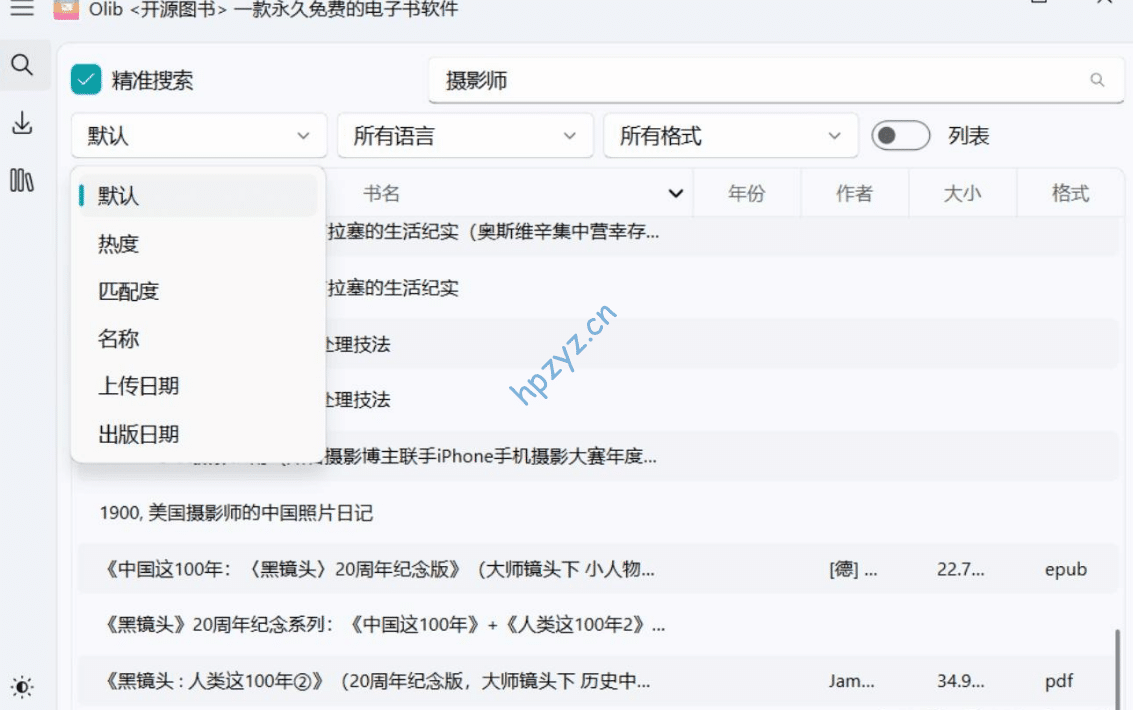Expand the 所有语言 language dropdown
The image size is (1133, 710).
[464, 136]
